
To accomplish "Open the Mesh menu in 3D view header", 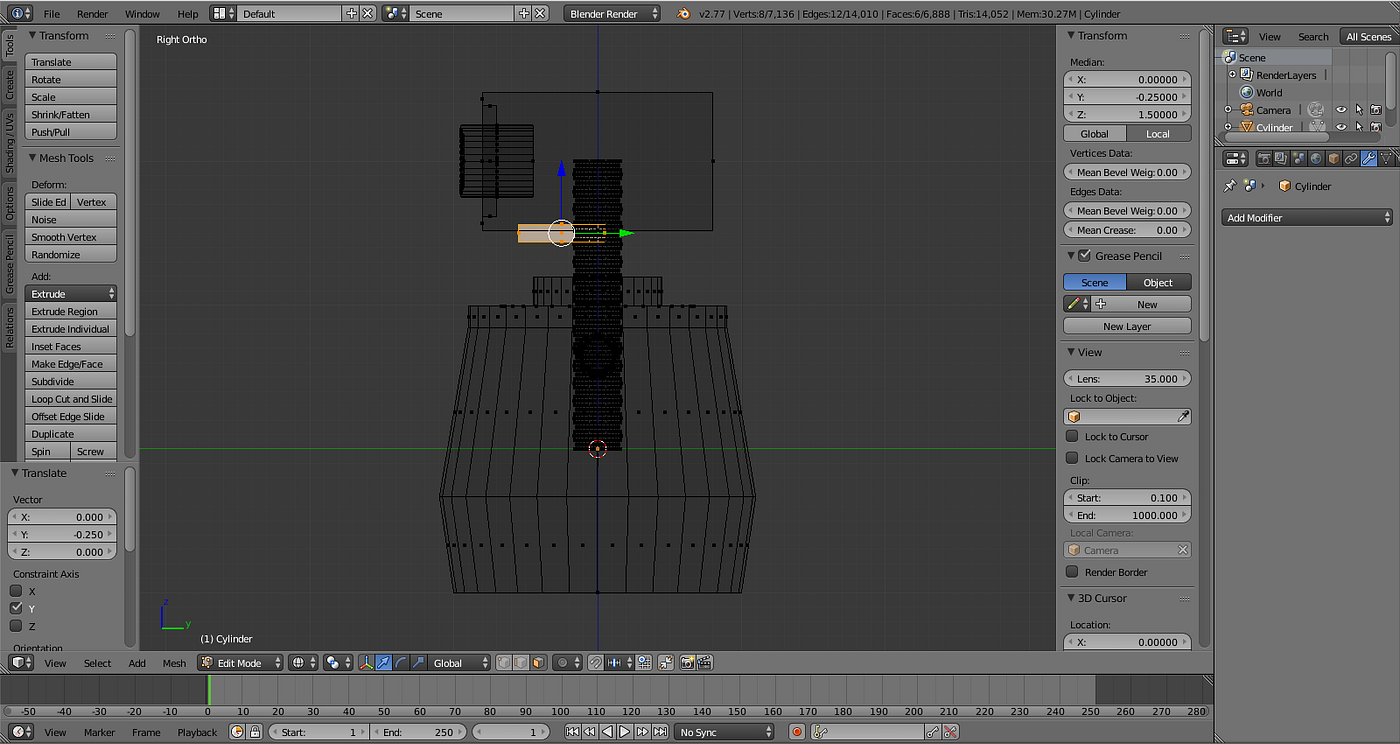I will 174,663.
